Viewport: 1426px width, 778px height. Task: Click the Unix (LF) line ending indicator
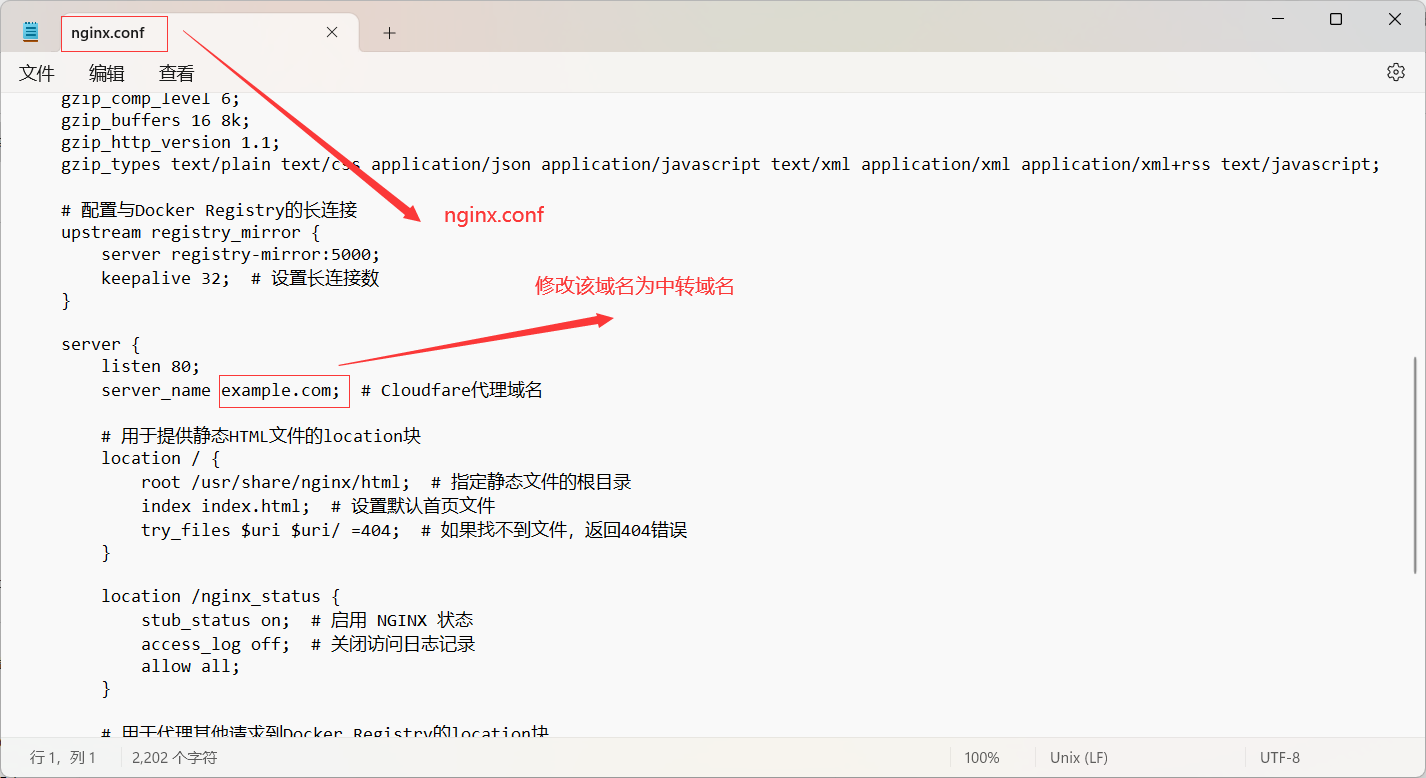[x=1079, y=758]
